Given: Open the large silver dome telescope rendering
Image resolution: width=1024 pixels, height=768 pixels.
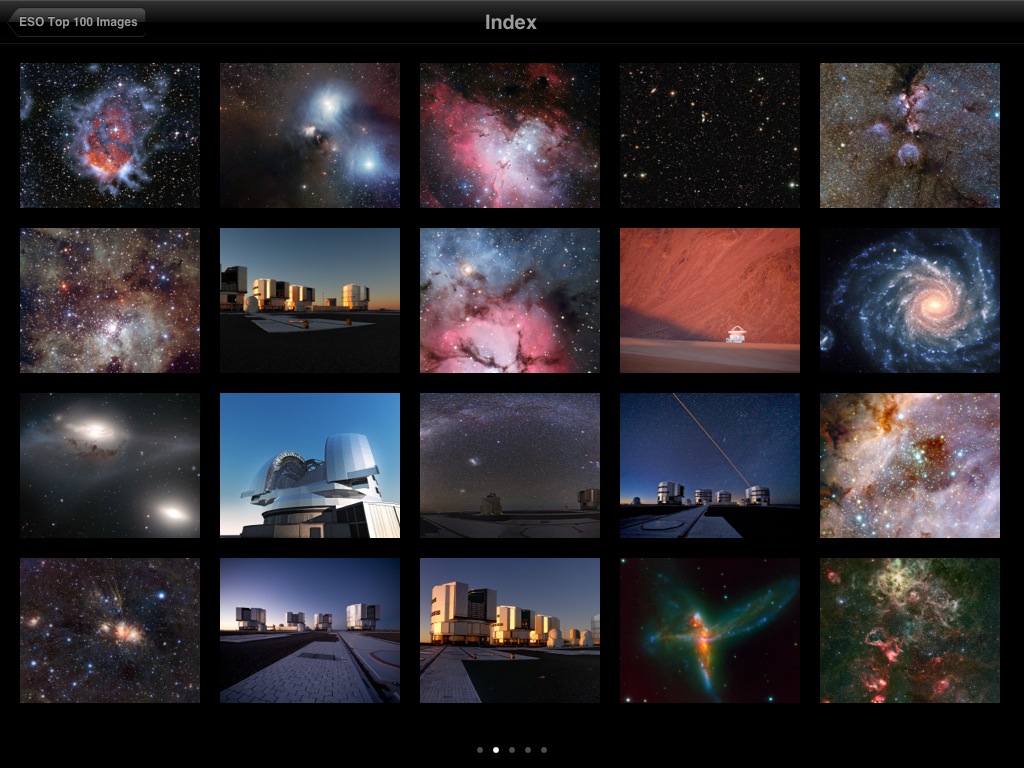Looking at the screenshot, I should click(309, 465).
